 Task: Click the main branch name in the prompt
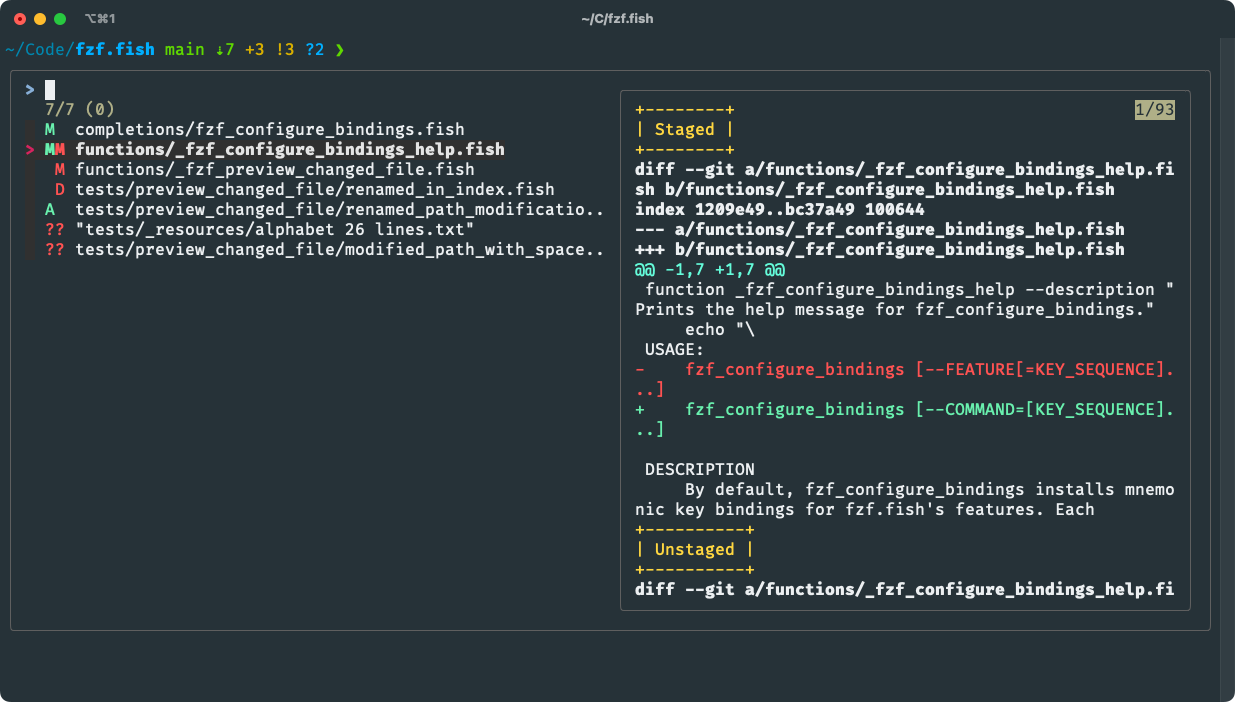185,49
